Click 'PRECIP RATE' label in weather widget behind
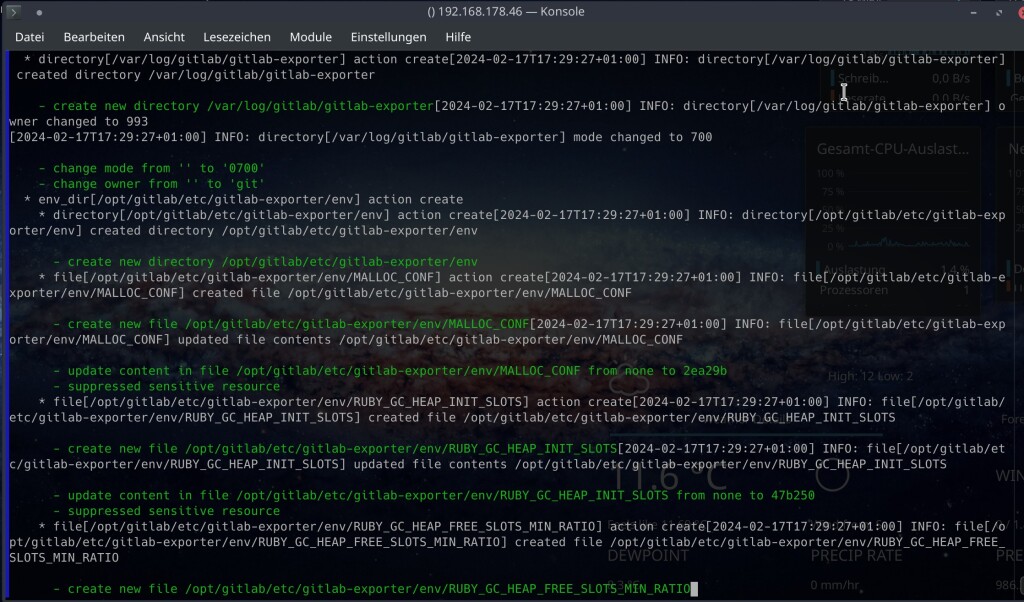 pyautogui.click(x=856, y=556)
